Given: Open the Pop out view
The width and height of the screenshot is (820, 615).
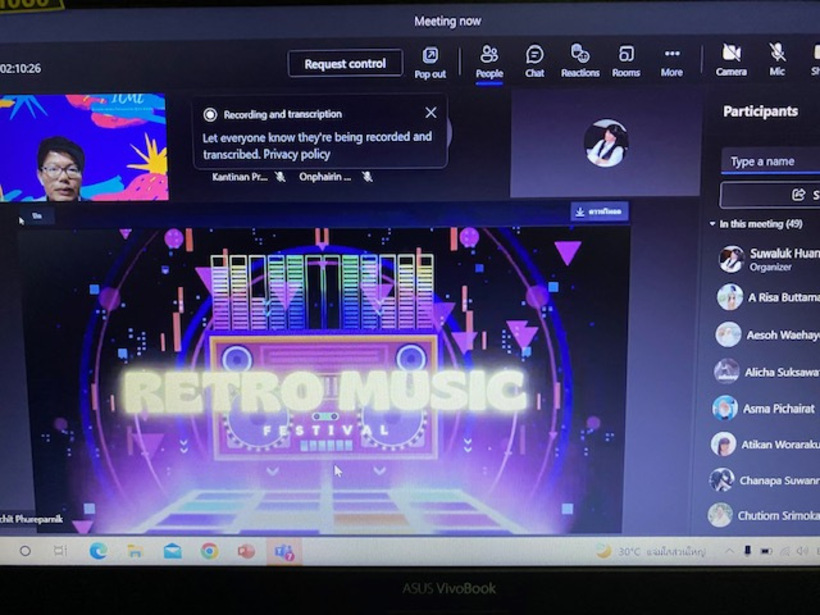Looking at the screenshot, I should coord(430,61).
